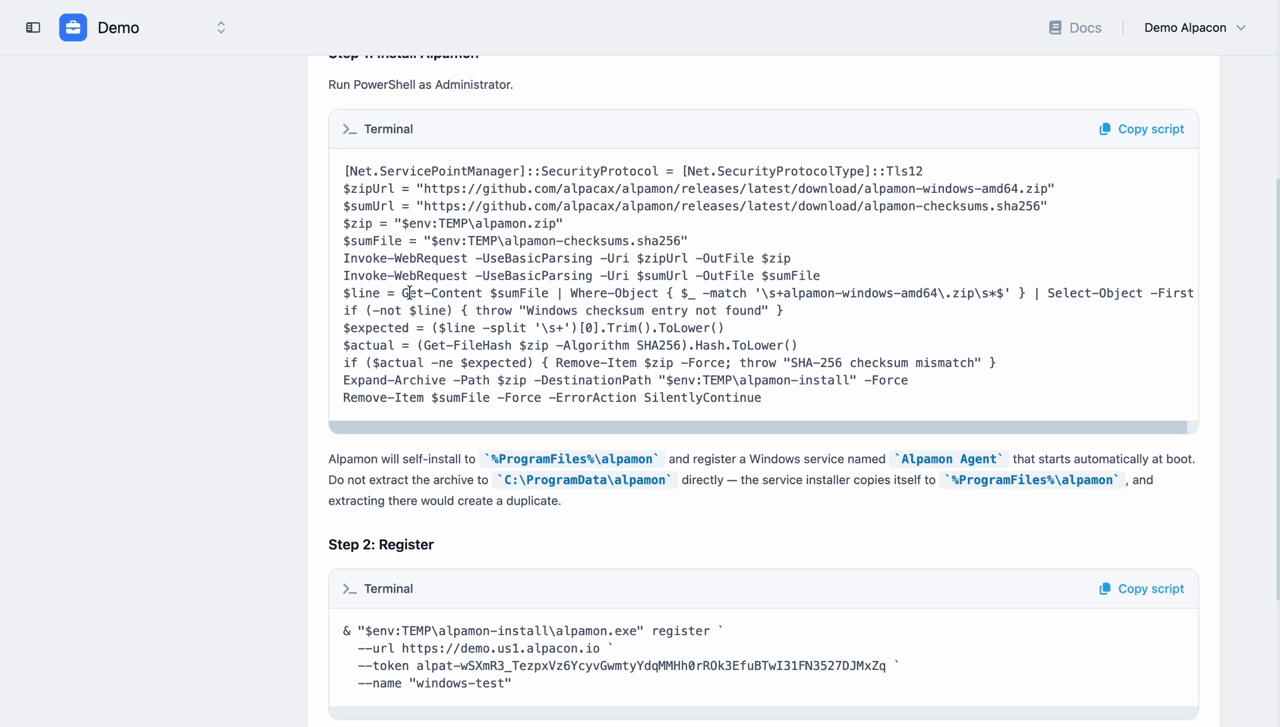Click the horizontal scrollbar under install script
The width and height of the screenshot is (1280, 727).
point(758,427)
